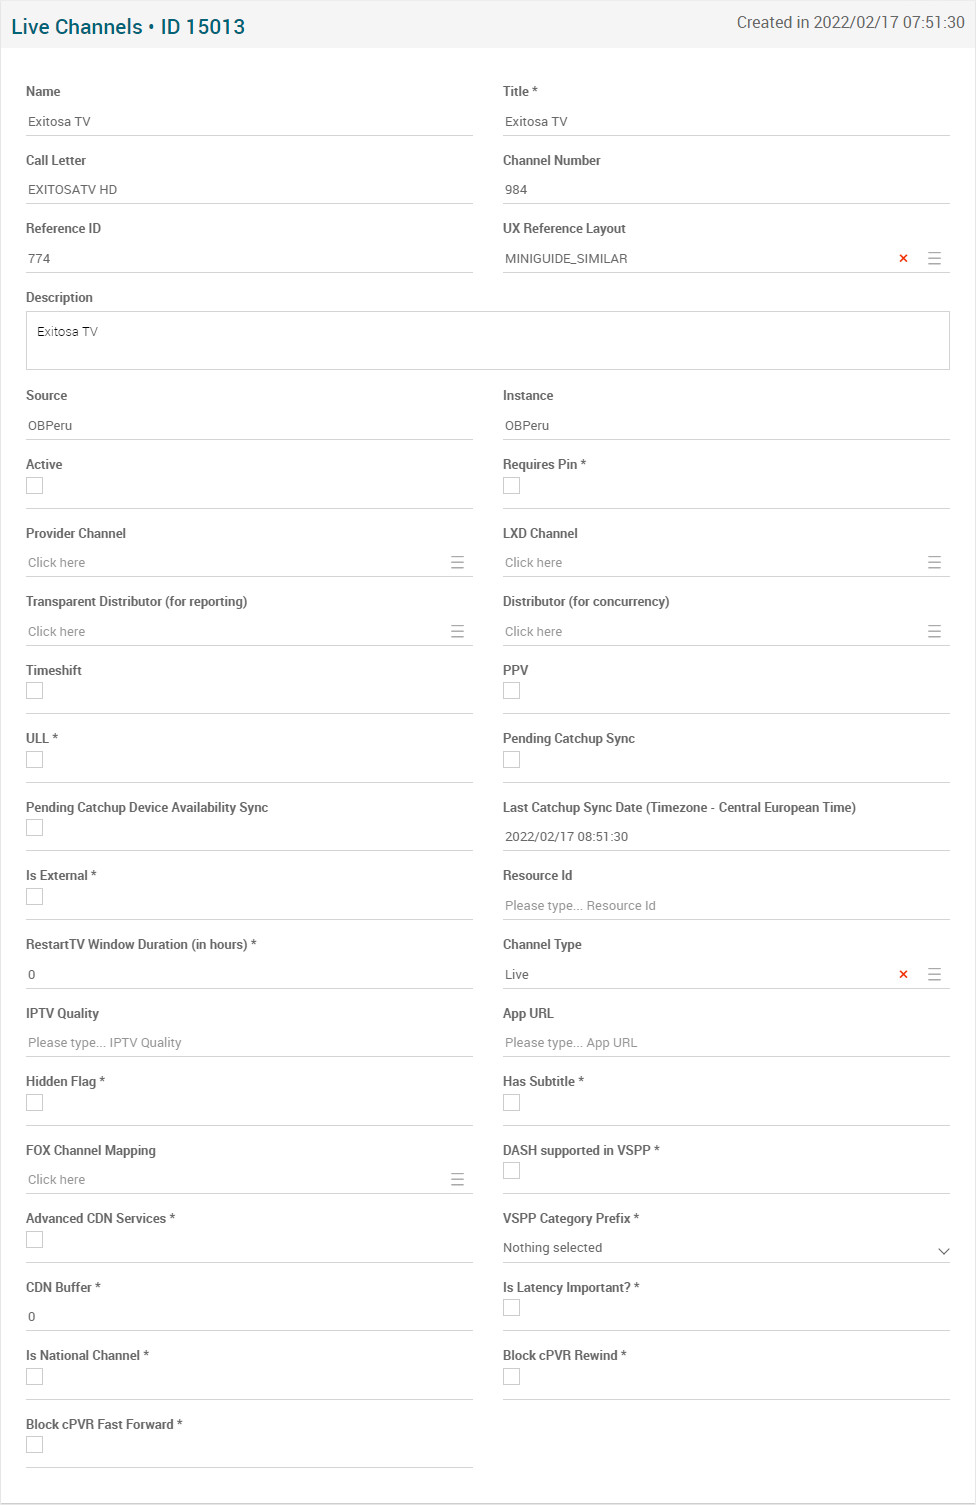
Task: Click the IPTV Quality text field
Action: pyautogui.click(x=249, y=1043)
